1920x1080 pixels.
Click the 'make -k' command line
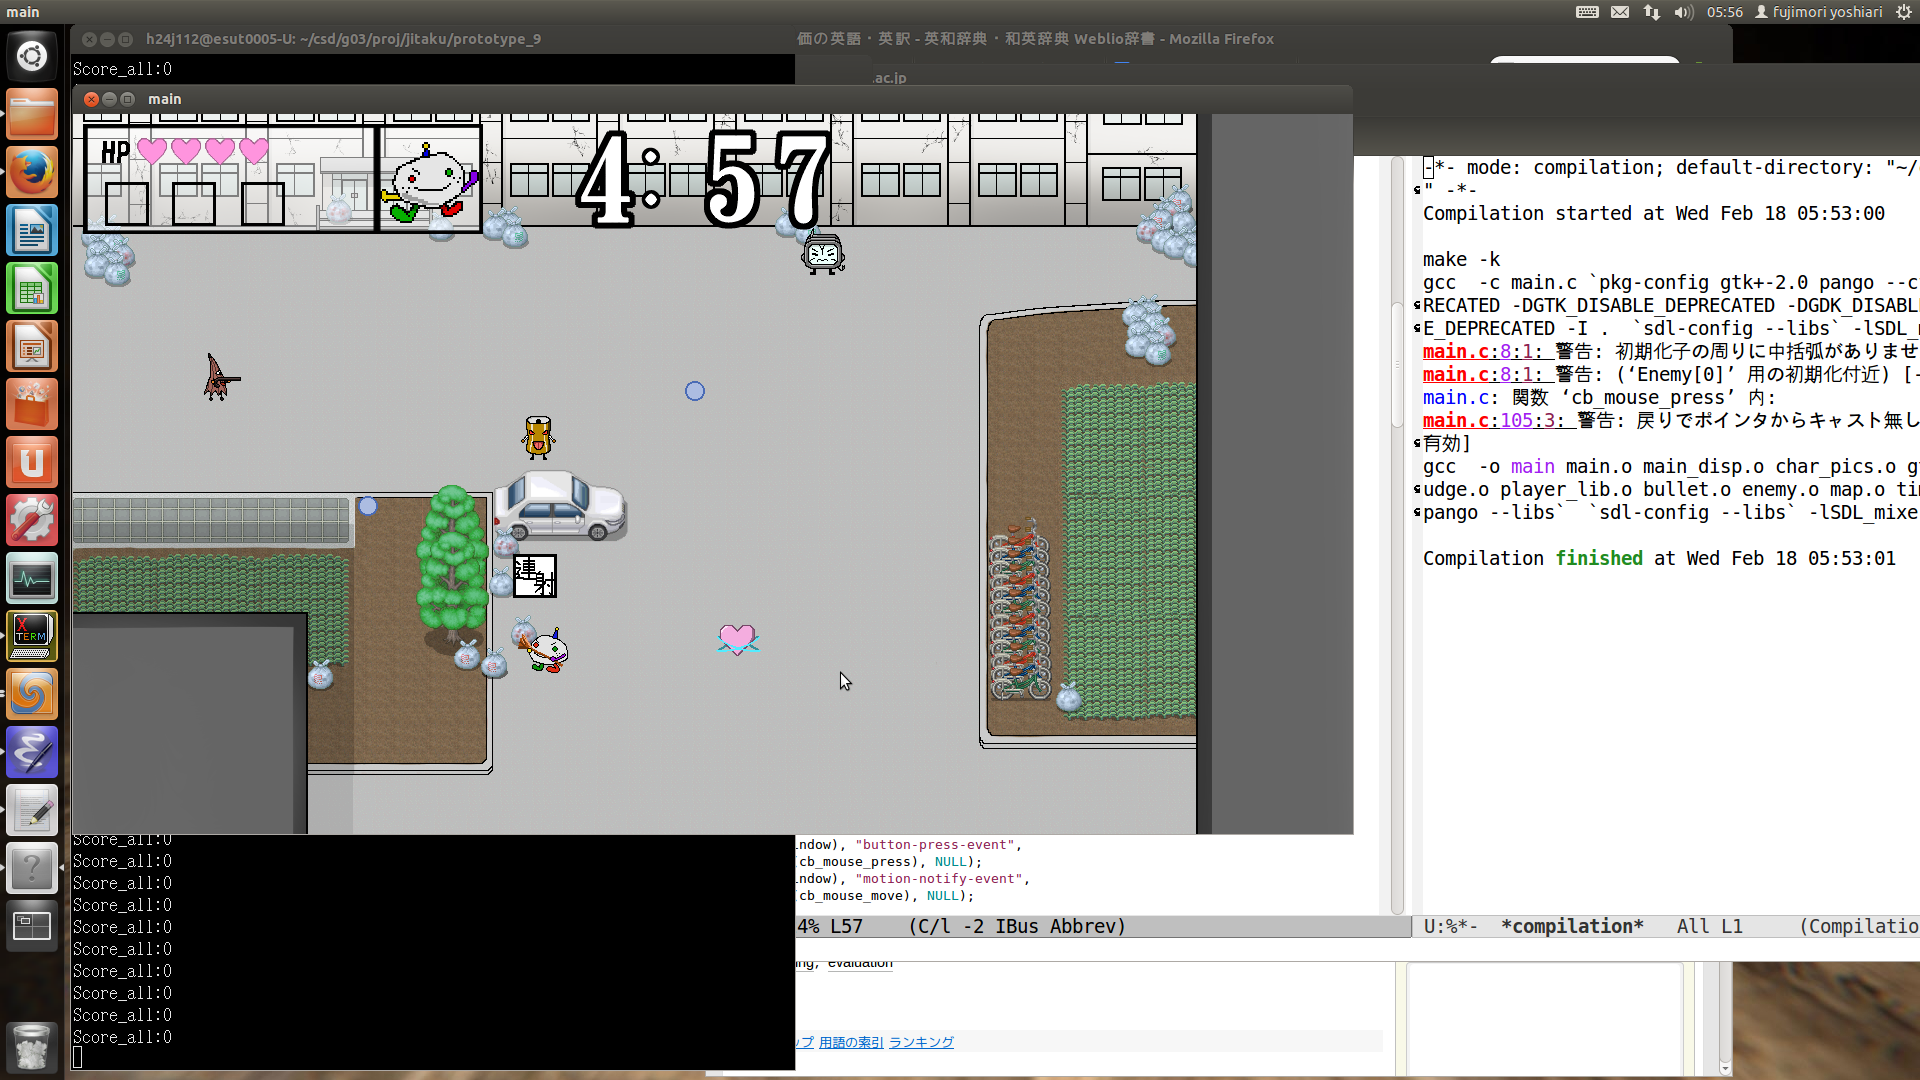coord(1461,259)
